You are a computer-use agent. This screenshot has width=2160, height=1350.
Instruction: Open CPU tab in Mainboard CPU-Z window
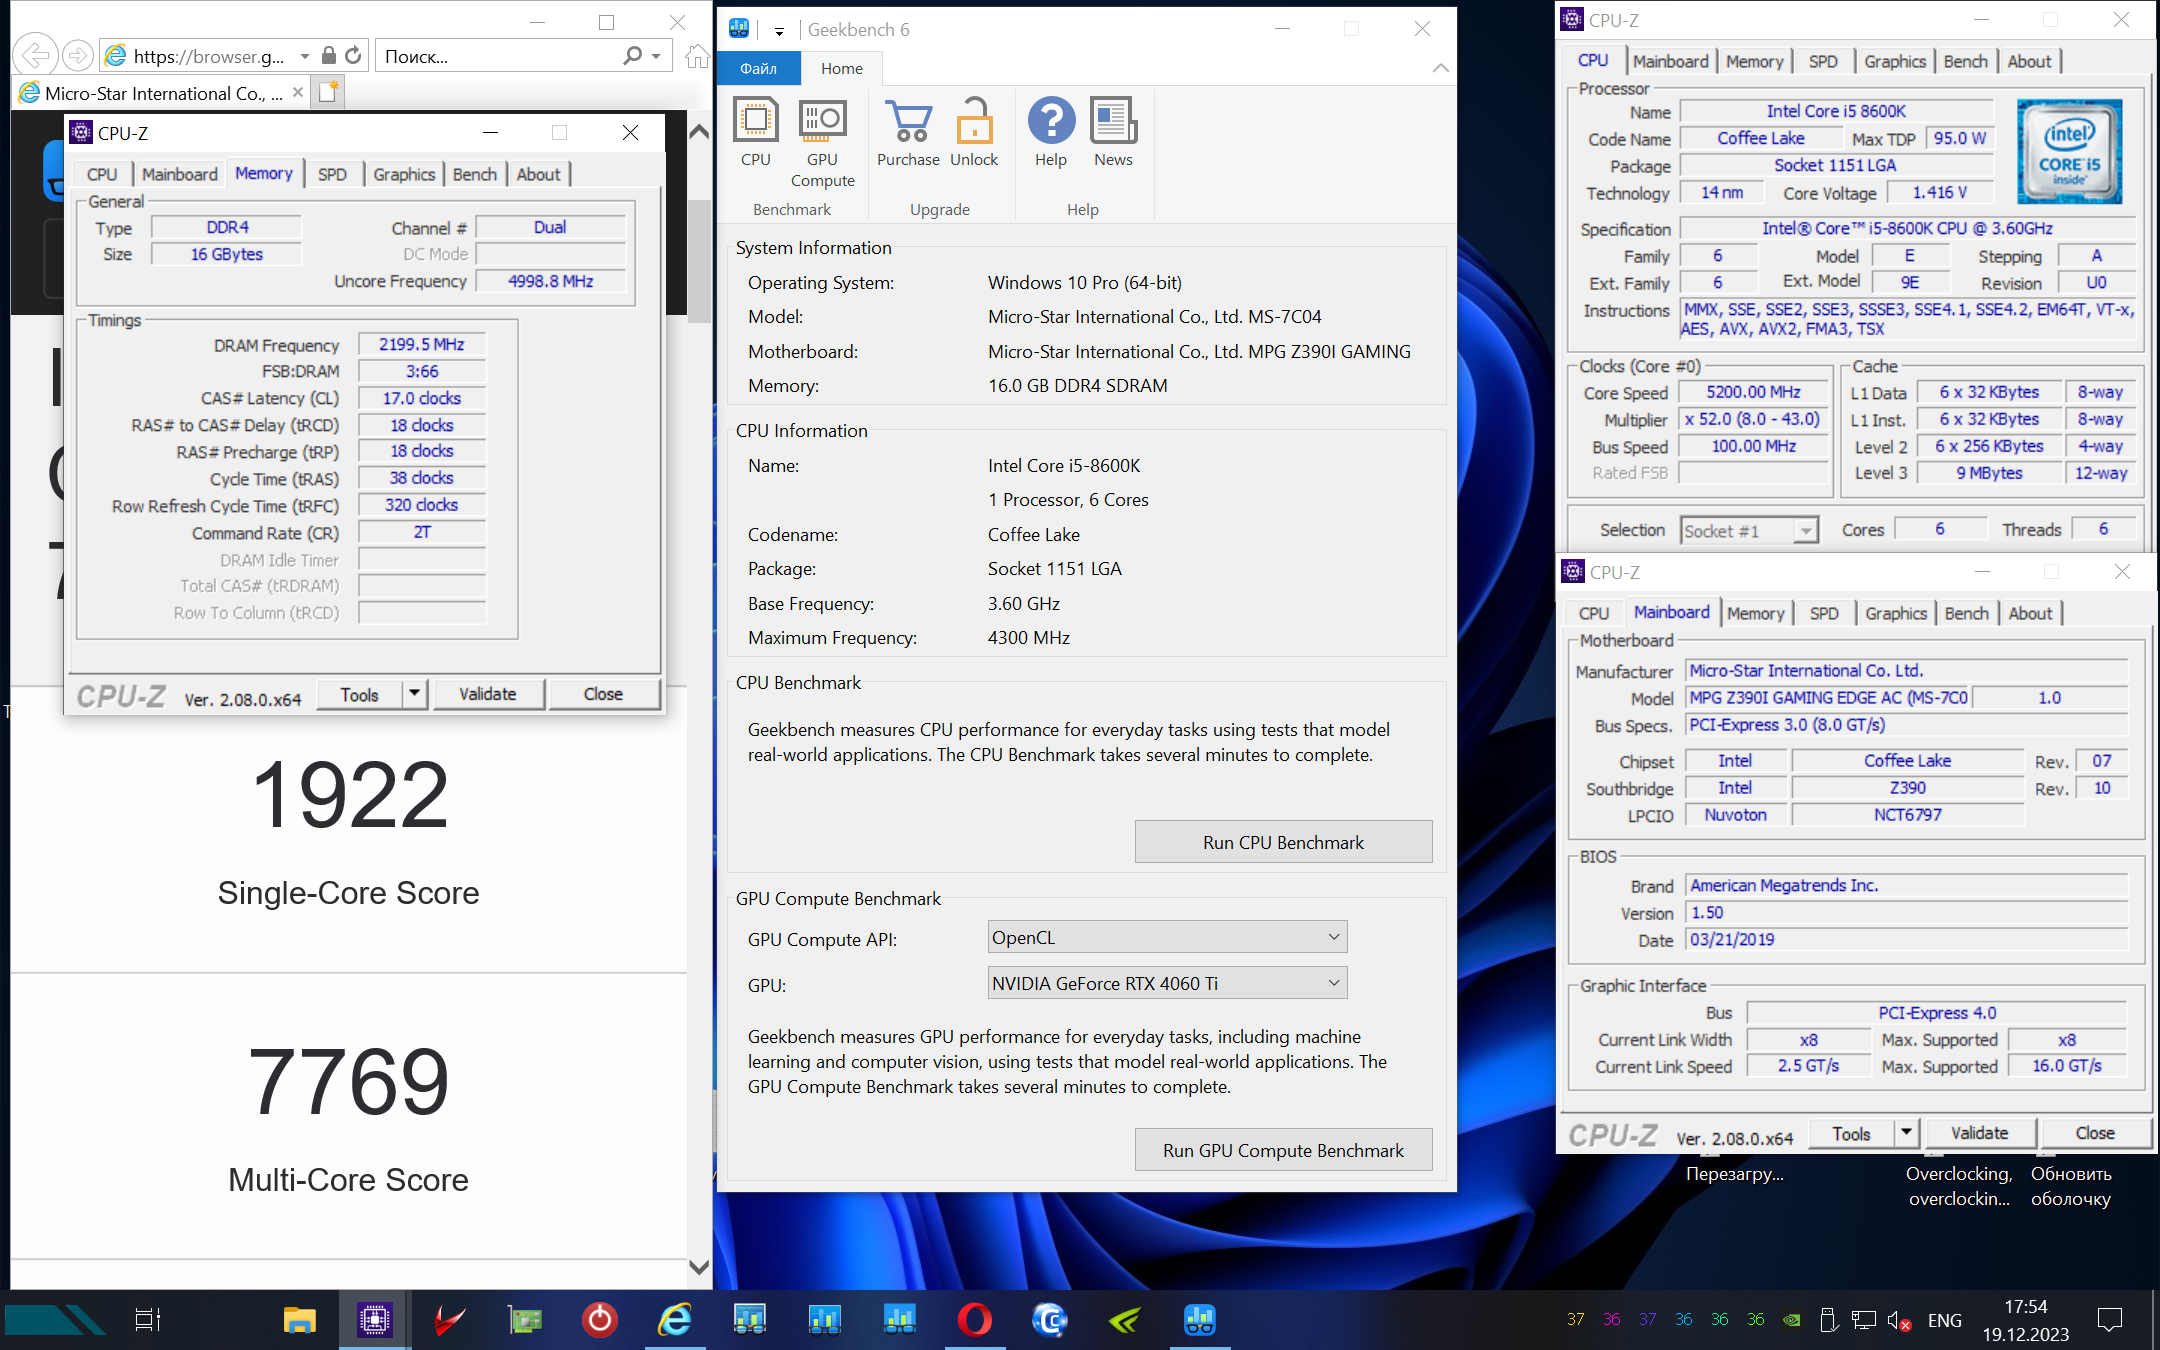click(x=1594, y=613)
